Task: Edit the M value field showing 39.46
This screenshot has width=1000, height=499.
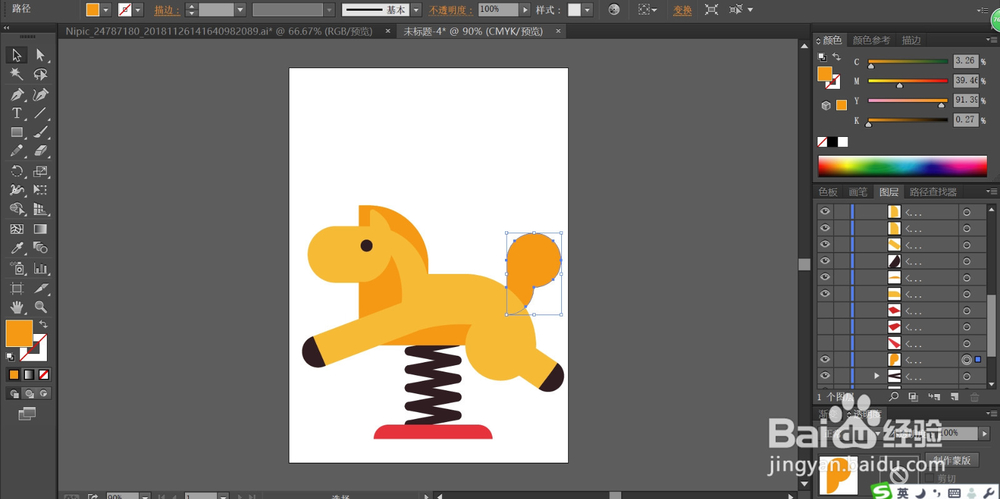Action: click(966, 80)
